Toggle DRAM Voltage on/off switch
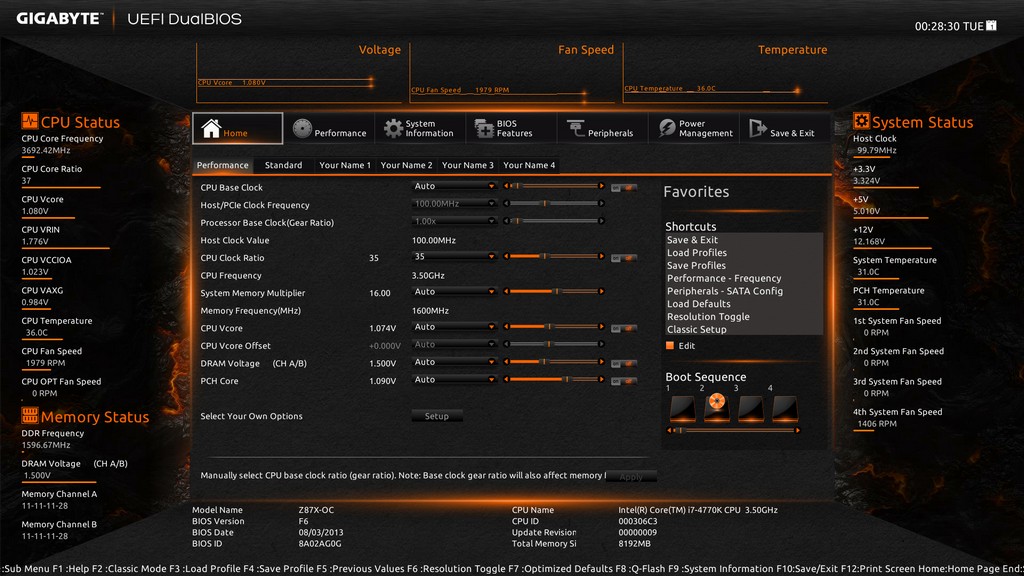This screenshot has height=576, width=1024. [x=624, y=364]
